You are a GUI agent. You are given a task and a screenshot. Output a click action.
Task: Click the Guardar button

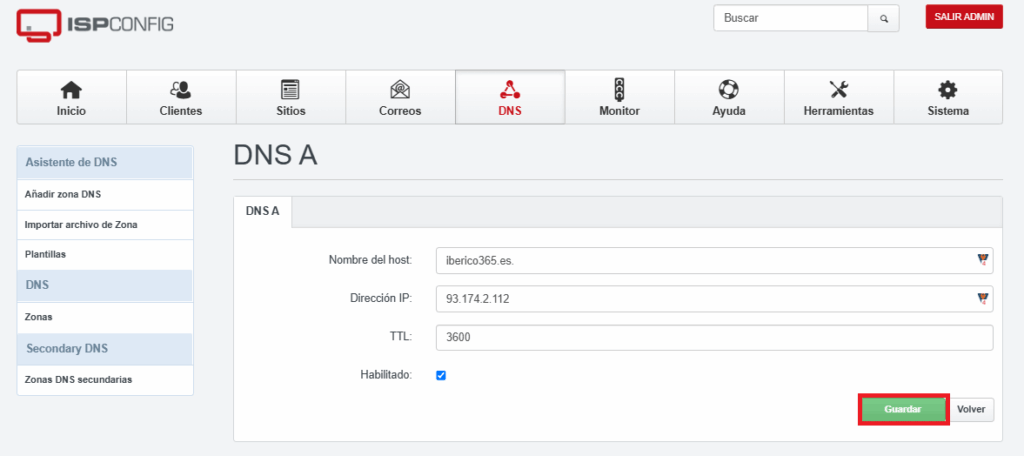point(903,410)
